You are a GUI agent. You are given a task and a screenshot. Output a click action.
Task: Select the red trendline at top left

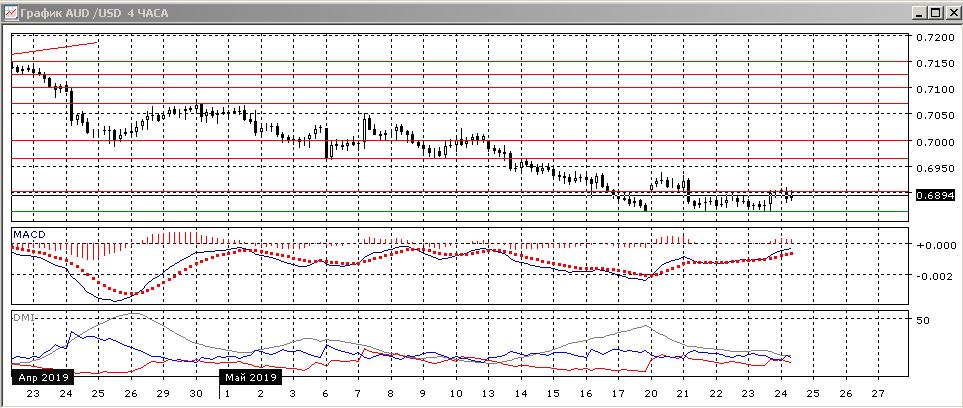point(55,48)
